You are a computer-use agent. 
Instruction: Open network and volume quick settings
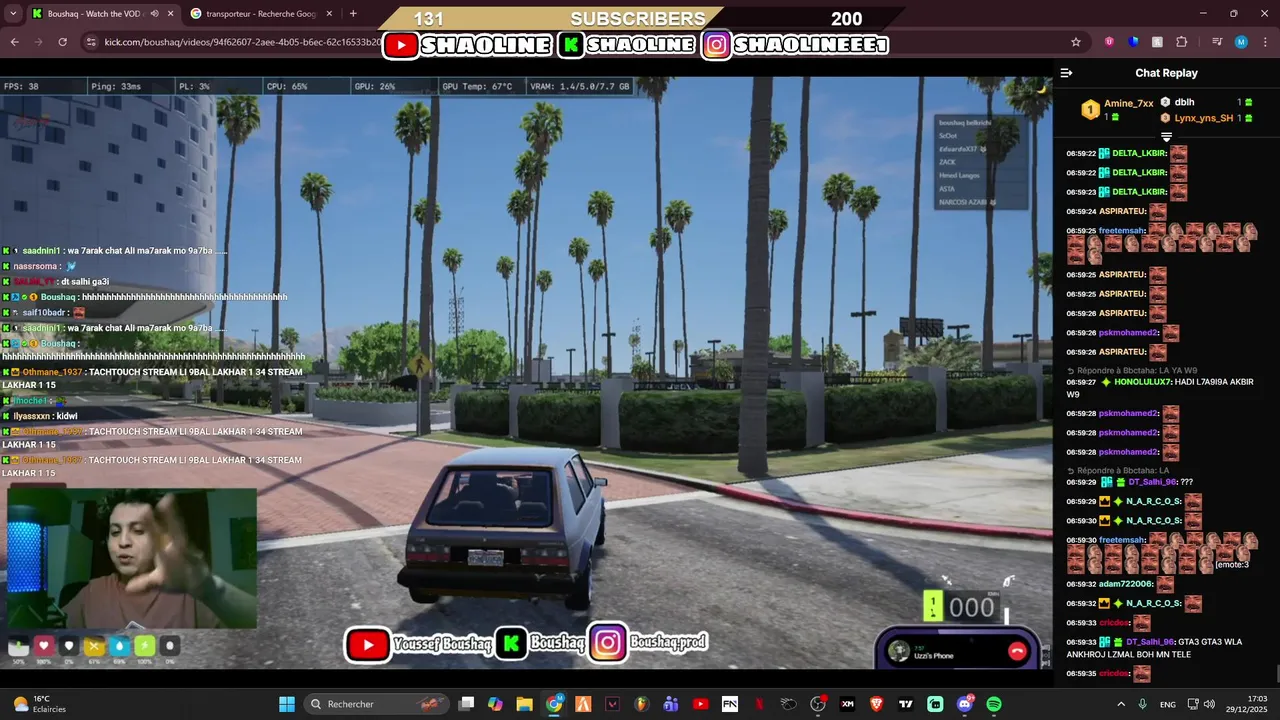pyautogui.click(x=1201, y=704)
